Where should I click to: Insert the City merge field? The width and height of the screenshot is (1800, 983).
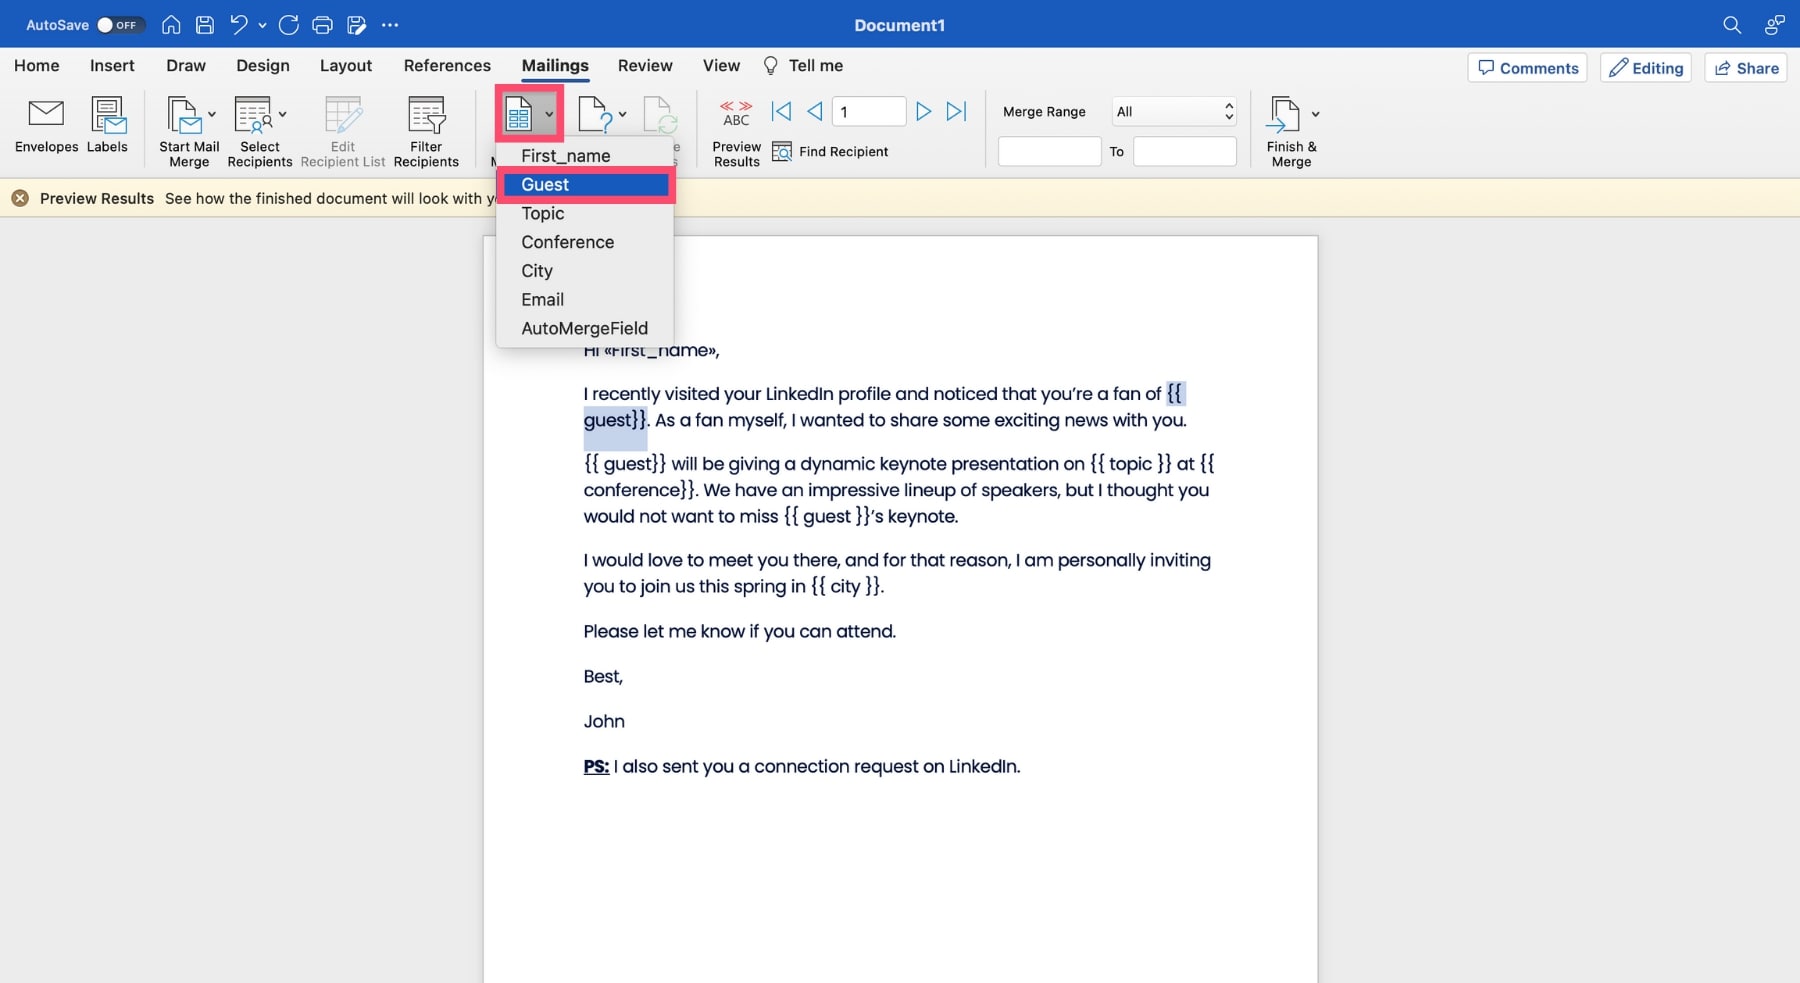coord(585,271)
